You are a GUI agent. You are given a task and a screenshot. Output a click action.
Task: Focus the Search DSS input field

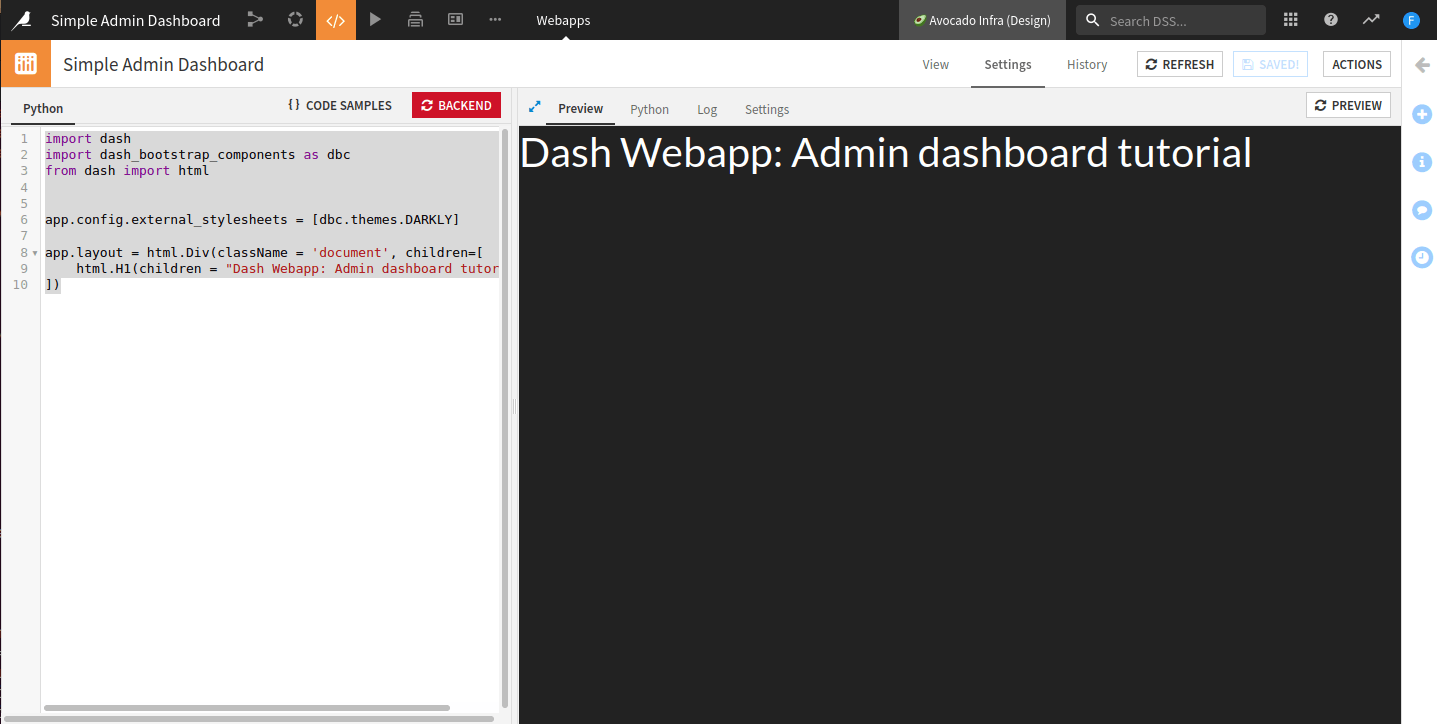point(1171,20)
